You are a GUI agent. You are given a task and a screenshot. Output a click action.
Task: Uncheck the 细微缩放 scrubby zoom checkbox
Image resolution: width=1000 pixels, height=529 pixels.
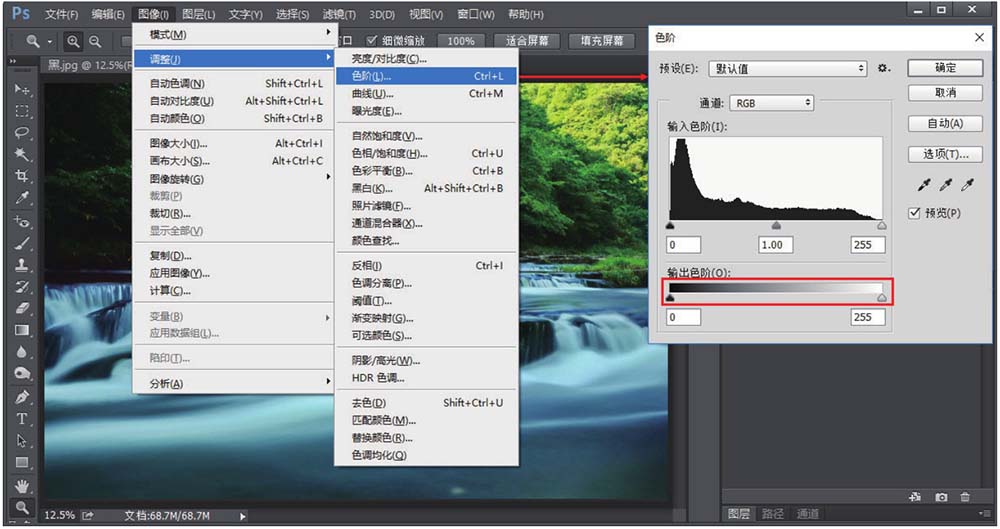[x=373, y=41]
